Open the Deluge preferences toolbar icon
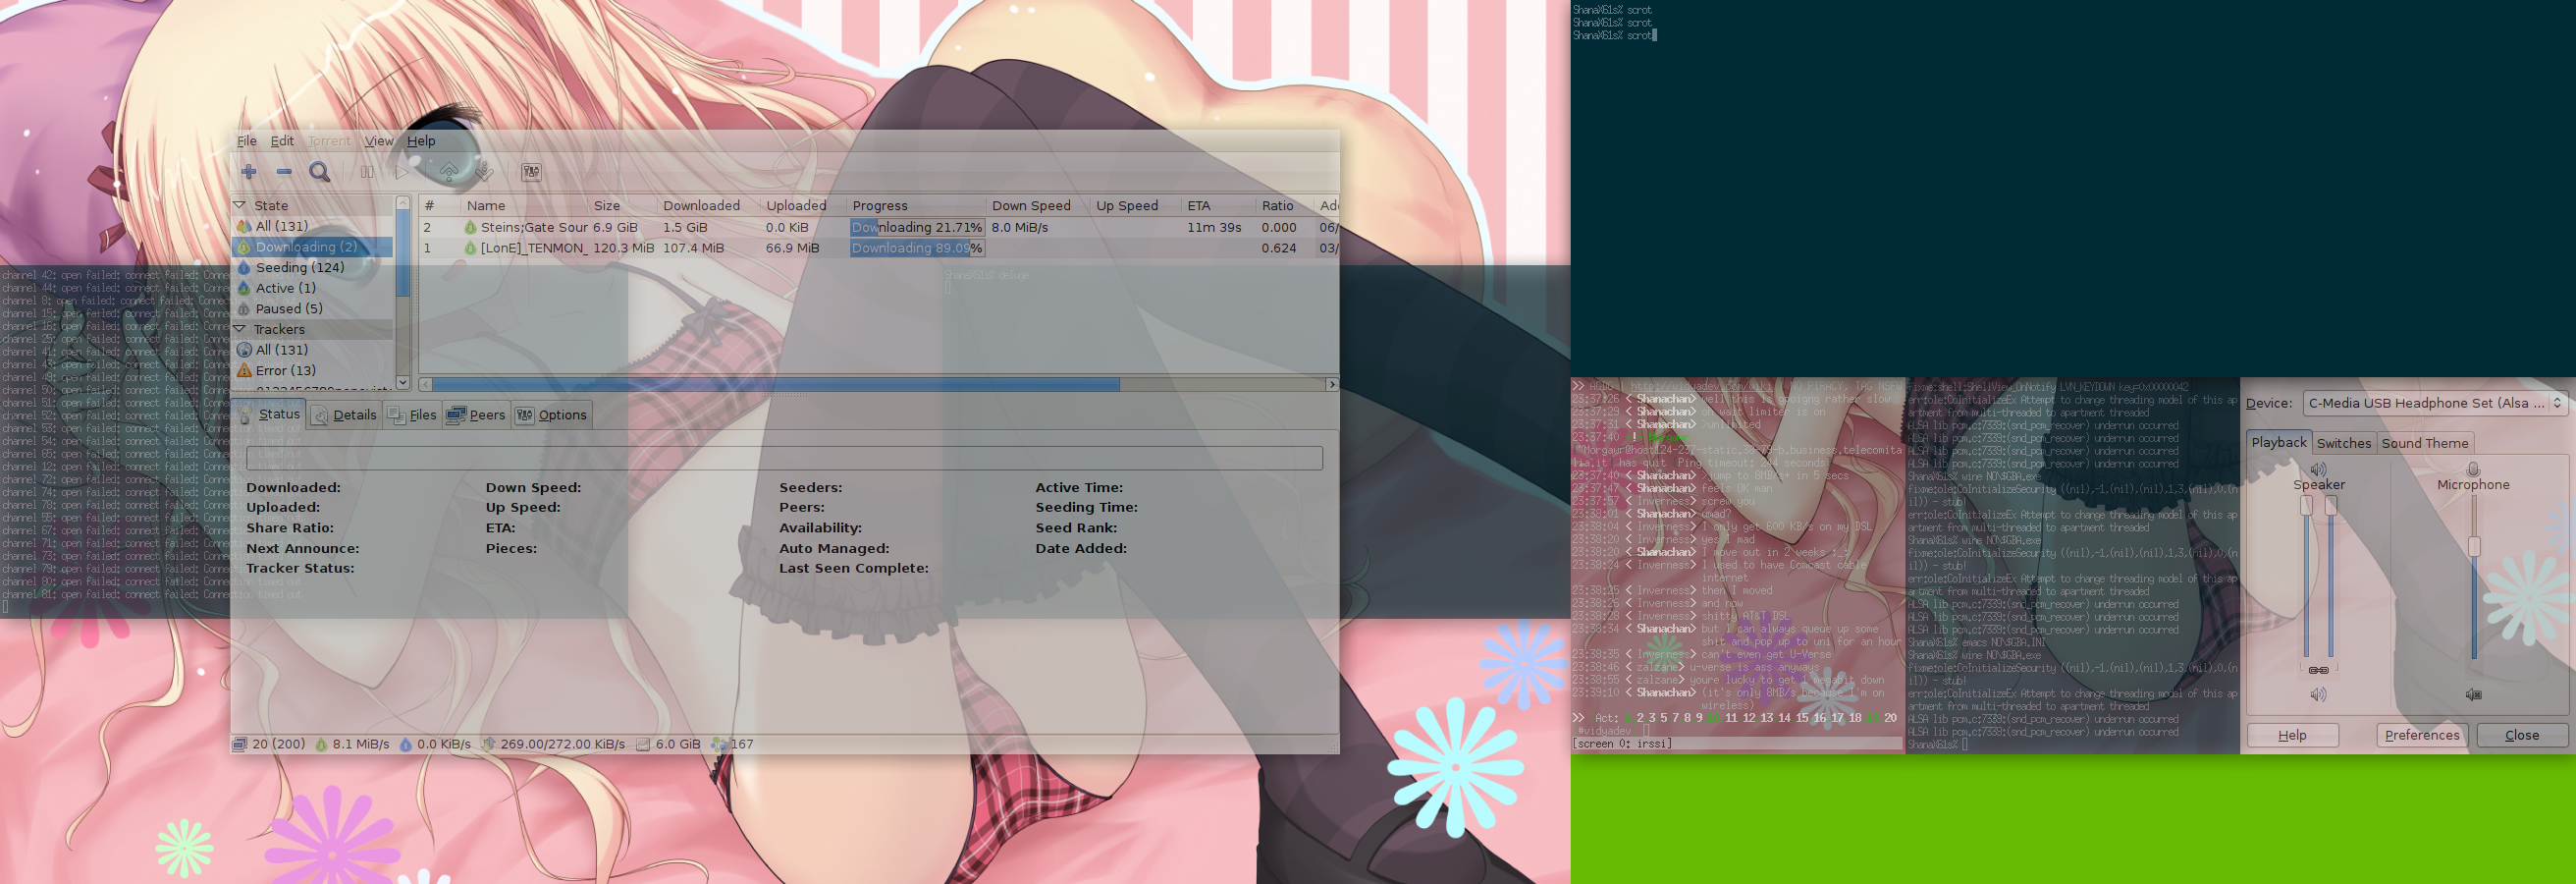Viewport: 2576px width, 884px height. (x=531, y=172)
